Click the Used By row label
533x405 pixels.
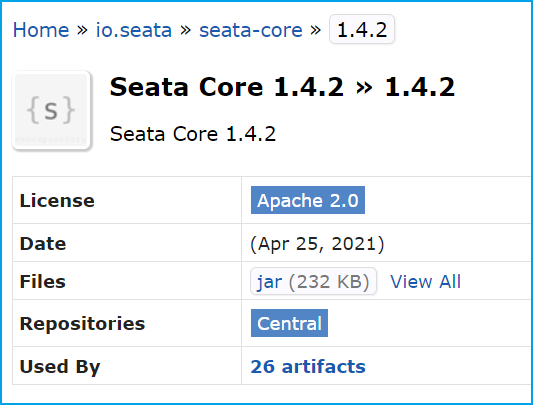coord(60,367)
